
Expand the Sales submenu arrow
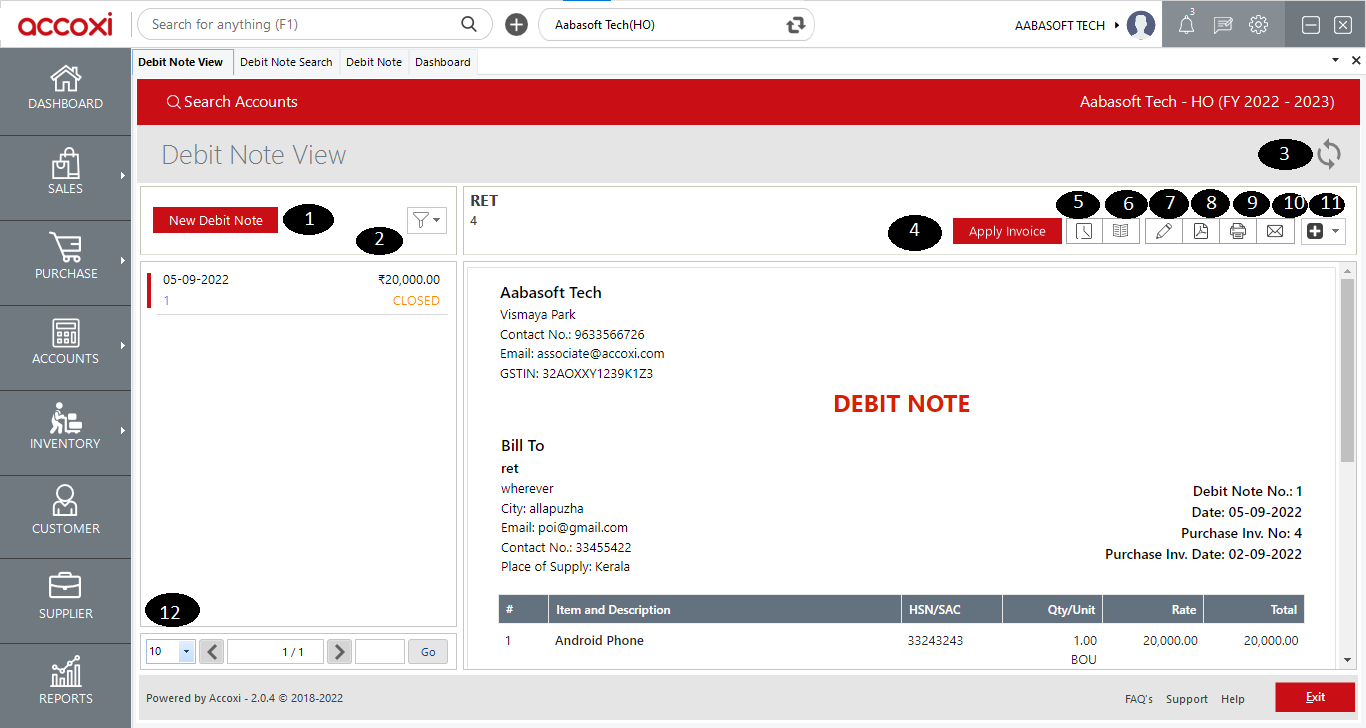[x=123, y=174]
